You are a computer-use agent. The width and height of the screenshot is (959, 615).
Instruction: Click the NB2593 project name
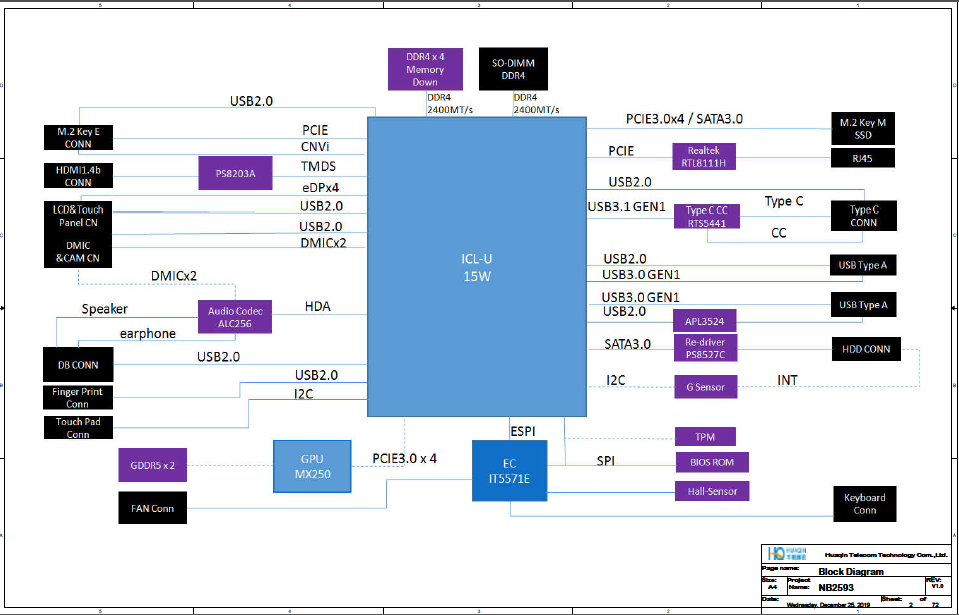[836, 587]
